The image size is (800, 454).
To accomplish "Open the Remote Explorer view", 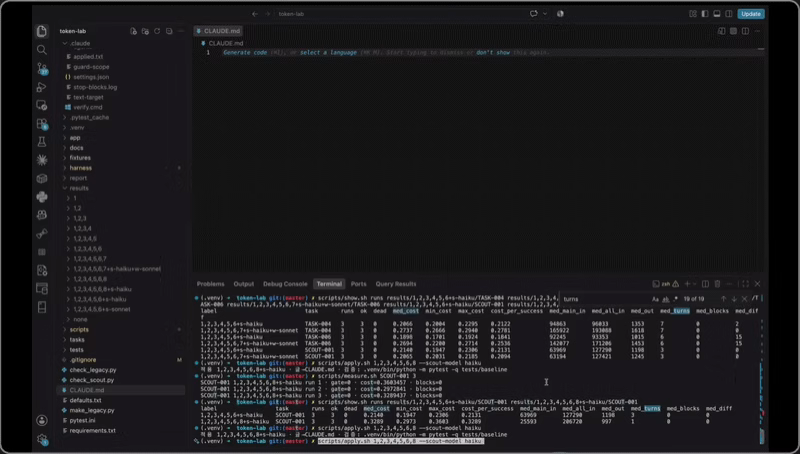I will pyautogui.click(x=42, y=105).
